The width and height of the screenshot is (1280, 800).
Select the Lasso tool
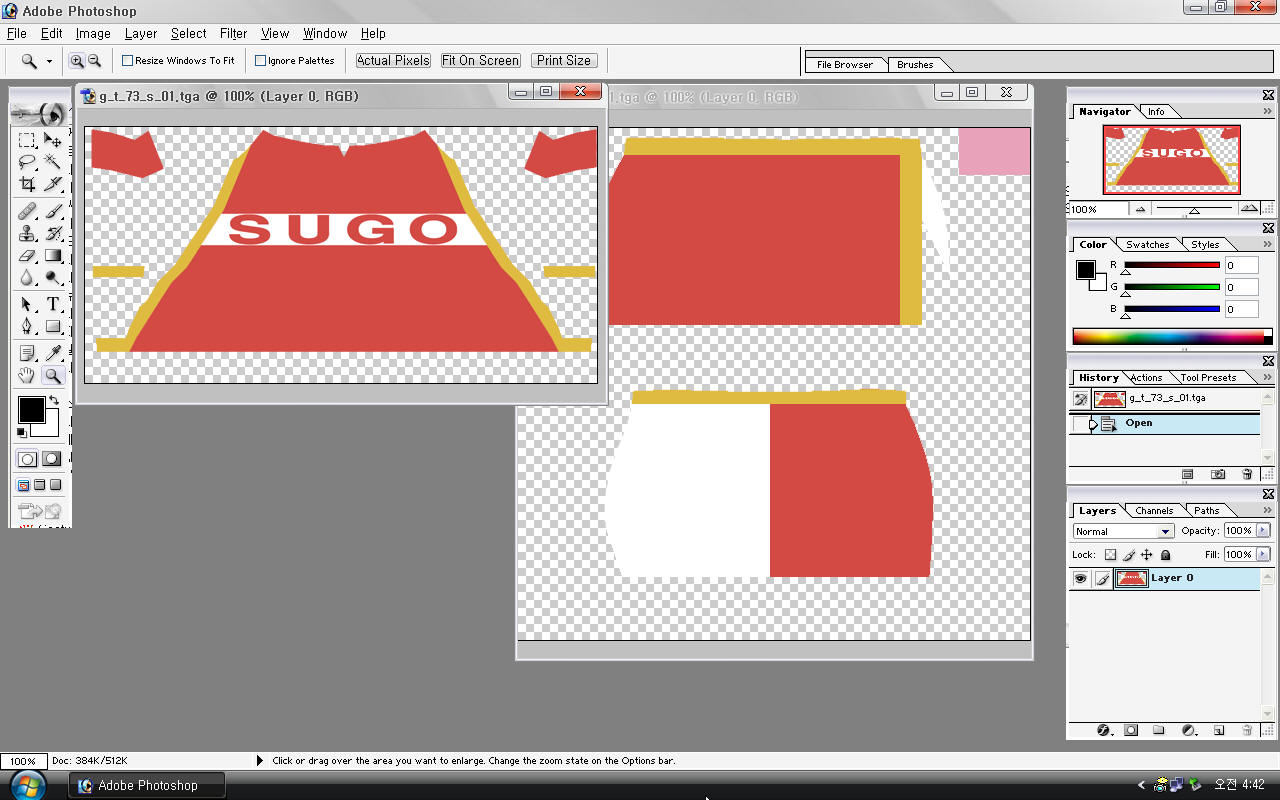28,162
